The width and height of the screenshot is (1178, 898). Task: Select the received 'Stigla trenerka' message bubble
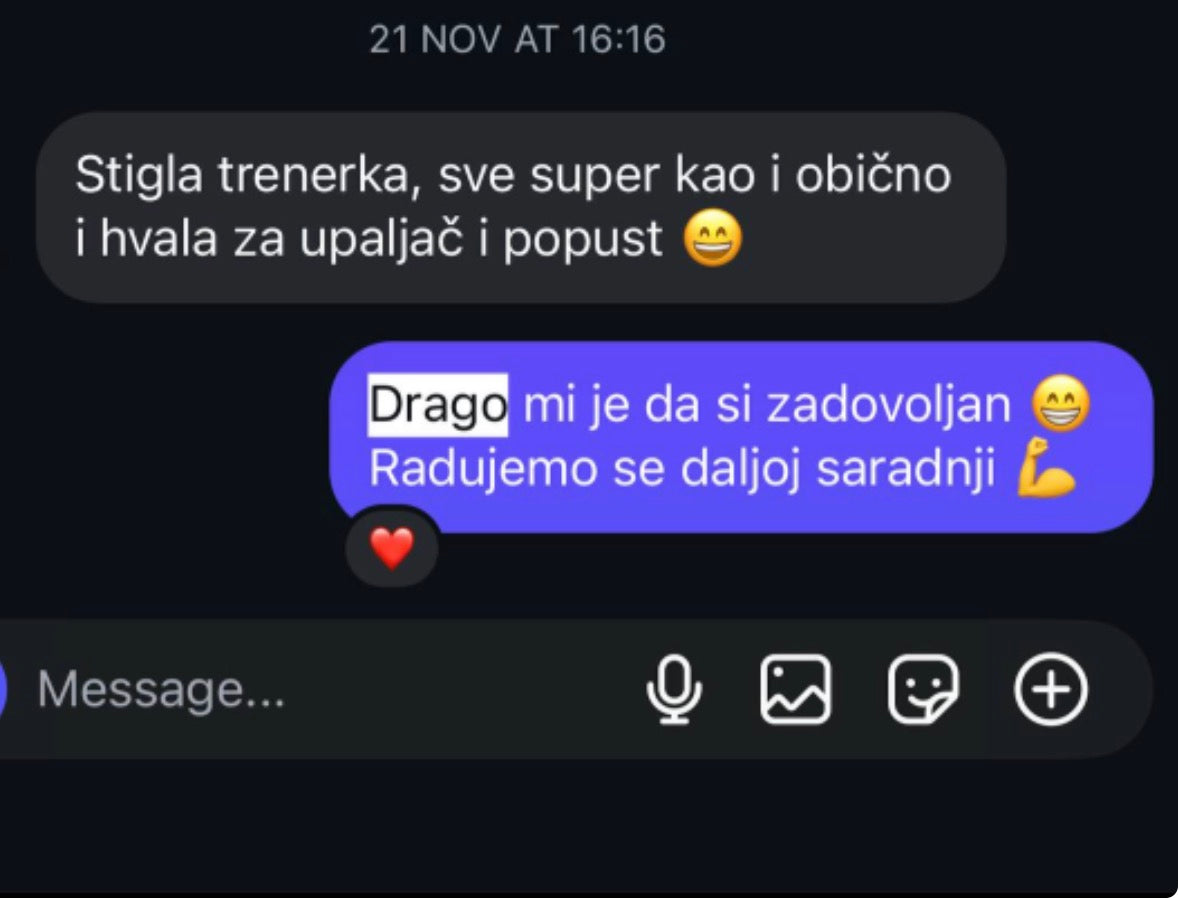(x=521, y=207)
